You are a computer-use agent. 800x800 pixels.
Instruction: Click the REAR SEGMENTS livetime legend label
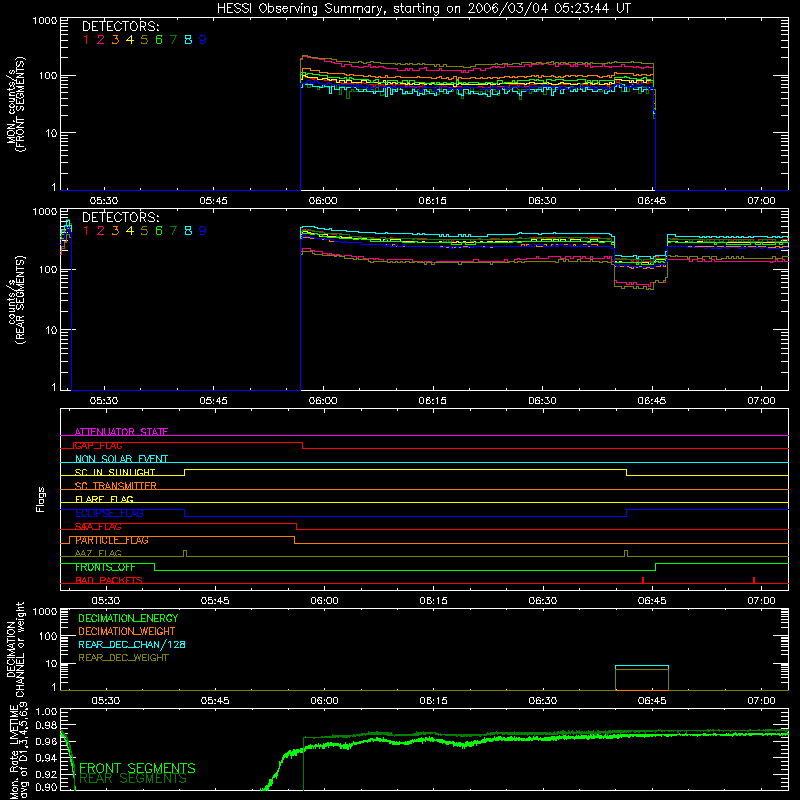[x=133, y=779]
